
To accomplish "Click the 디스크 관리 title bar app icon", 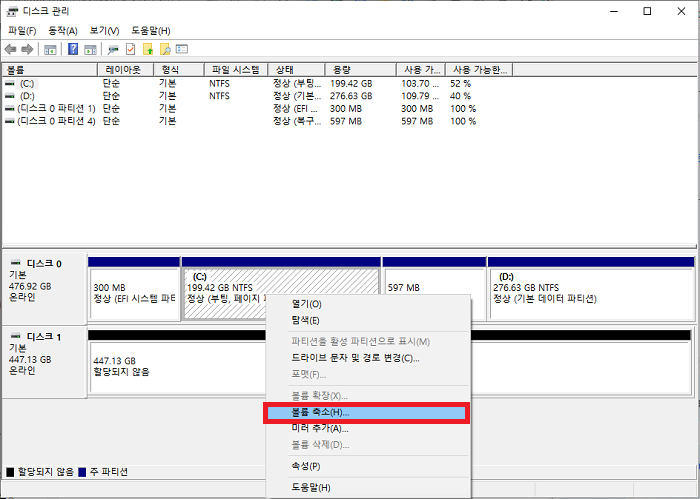I will 12,12.
